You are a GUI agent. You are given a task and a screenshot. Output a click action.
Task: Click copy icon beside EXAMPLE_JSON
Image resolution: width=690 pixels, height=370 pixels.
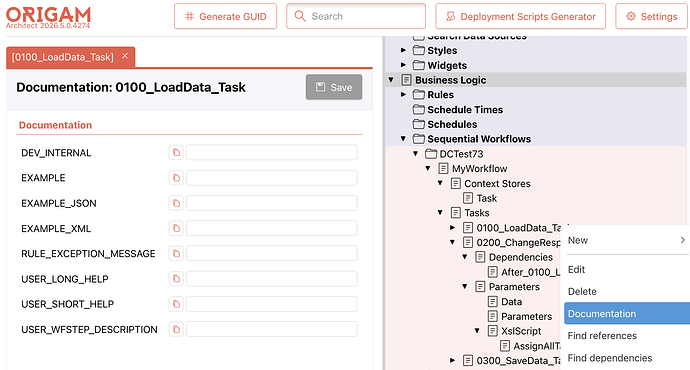click(x=176, y=203)
